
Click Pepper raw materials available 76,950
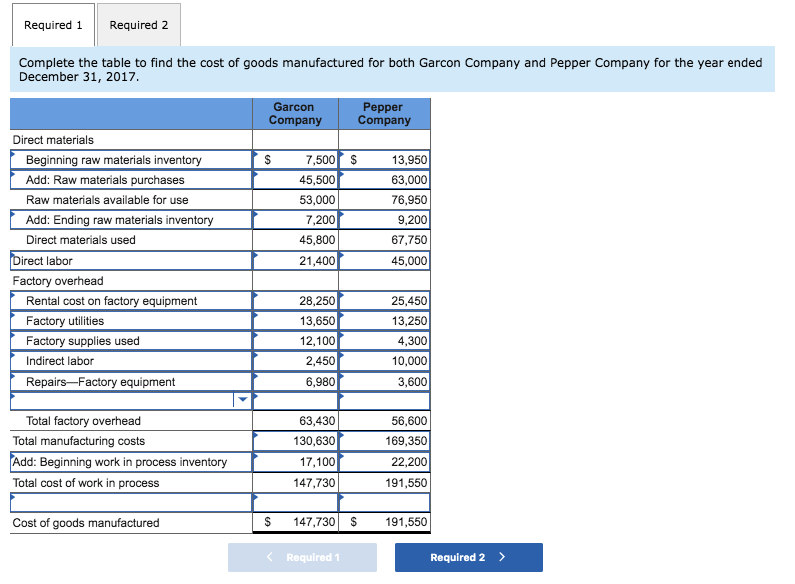coord(384,200)
